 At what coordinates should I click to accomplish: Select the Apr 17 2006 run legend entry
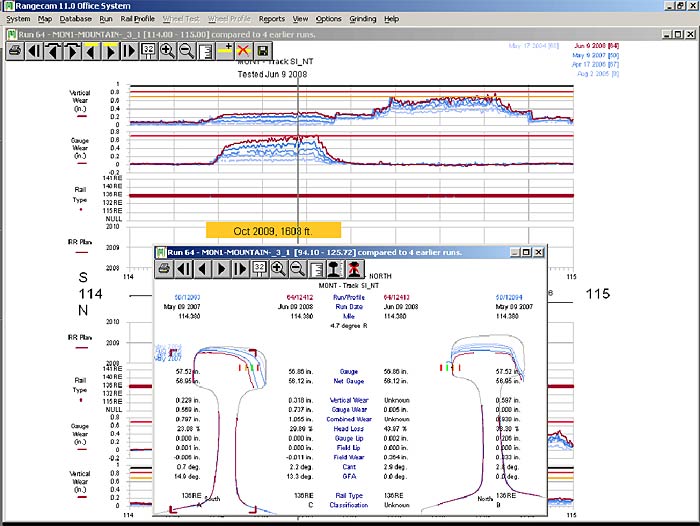click(x=595, y=64)
